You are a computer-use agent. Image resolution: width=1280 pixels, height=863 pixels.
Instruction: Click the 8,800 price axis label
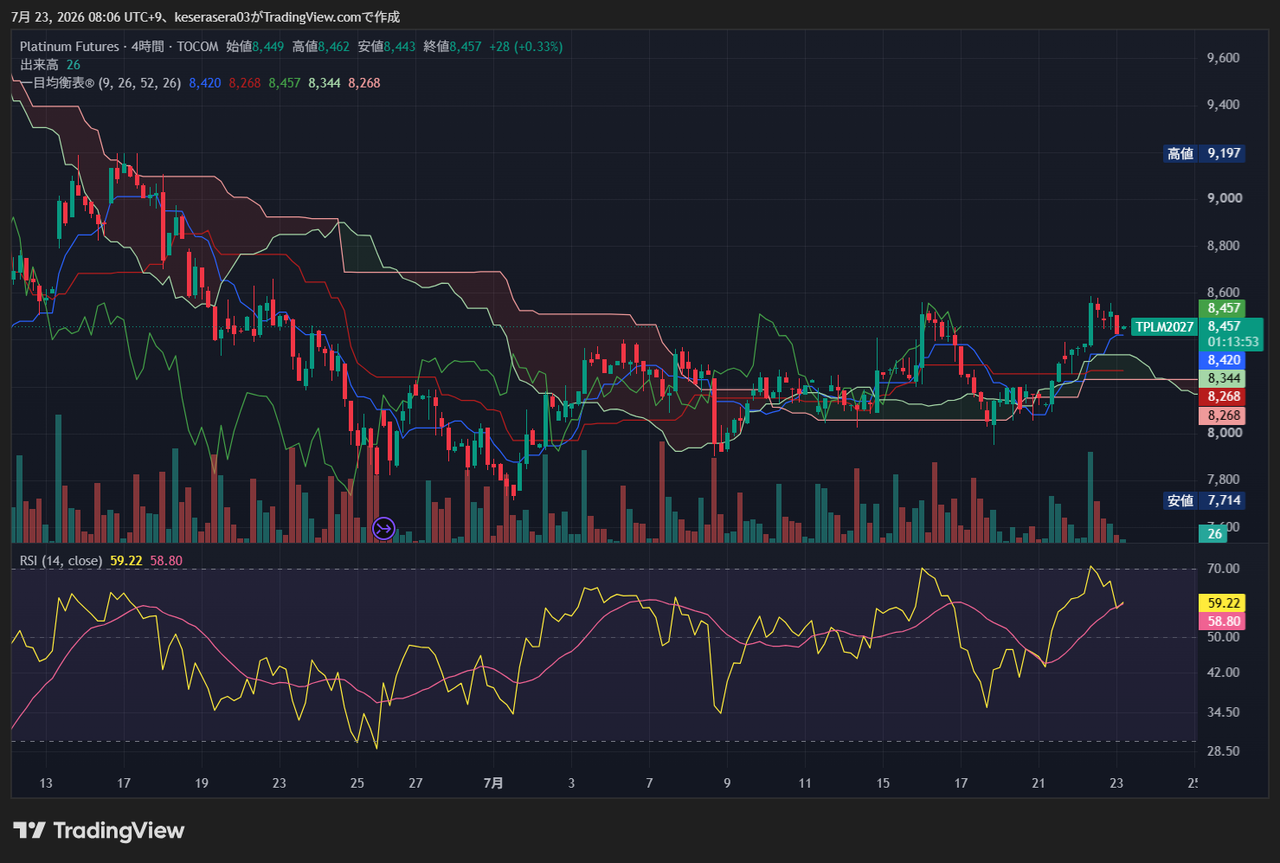[x=1224, y=246]
